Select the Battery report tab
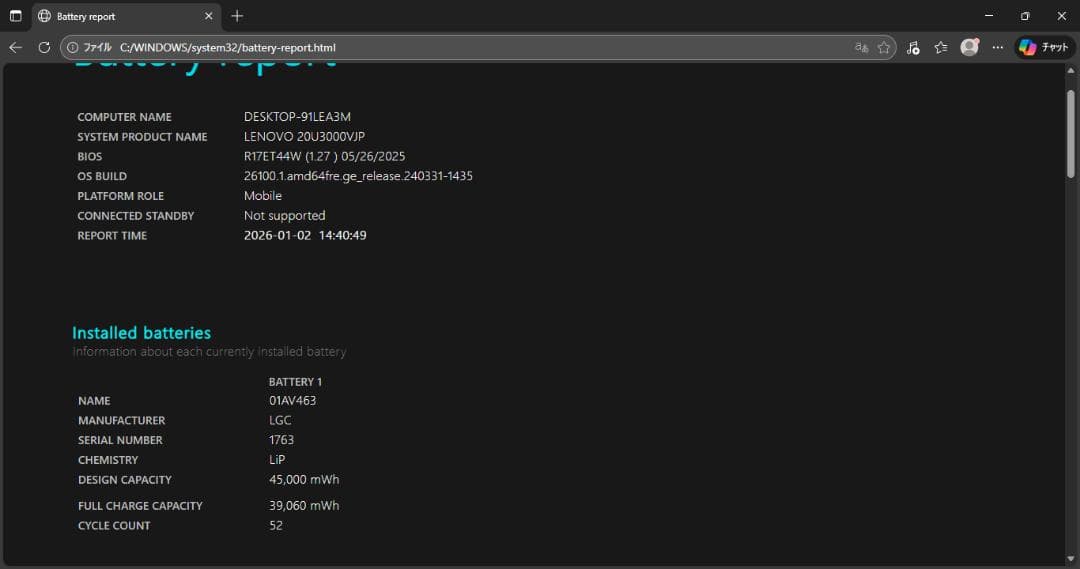Screen dimensions: 1080x569 [x=126, y=17]
